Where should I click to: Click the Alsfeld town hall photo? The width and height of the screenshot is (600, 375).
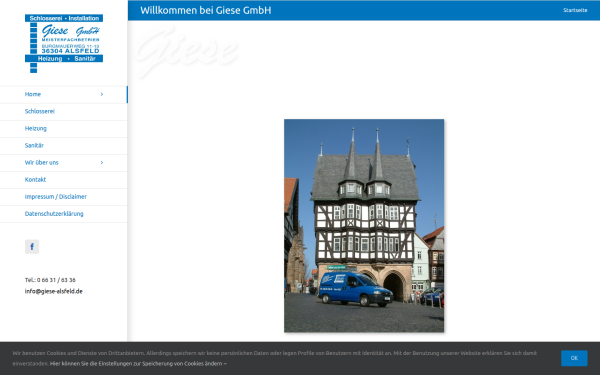(364, 225)
